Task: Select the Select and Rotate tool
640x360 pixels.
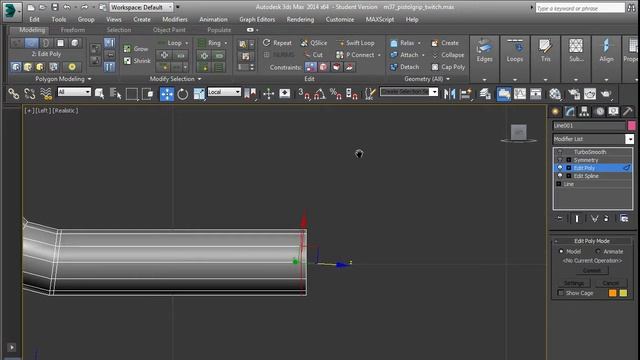Action: [182, 94]
